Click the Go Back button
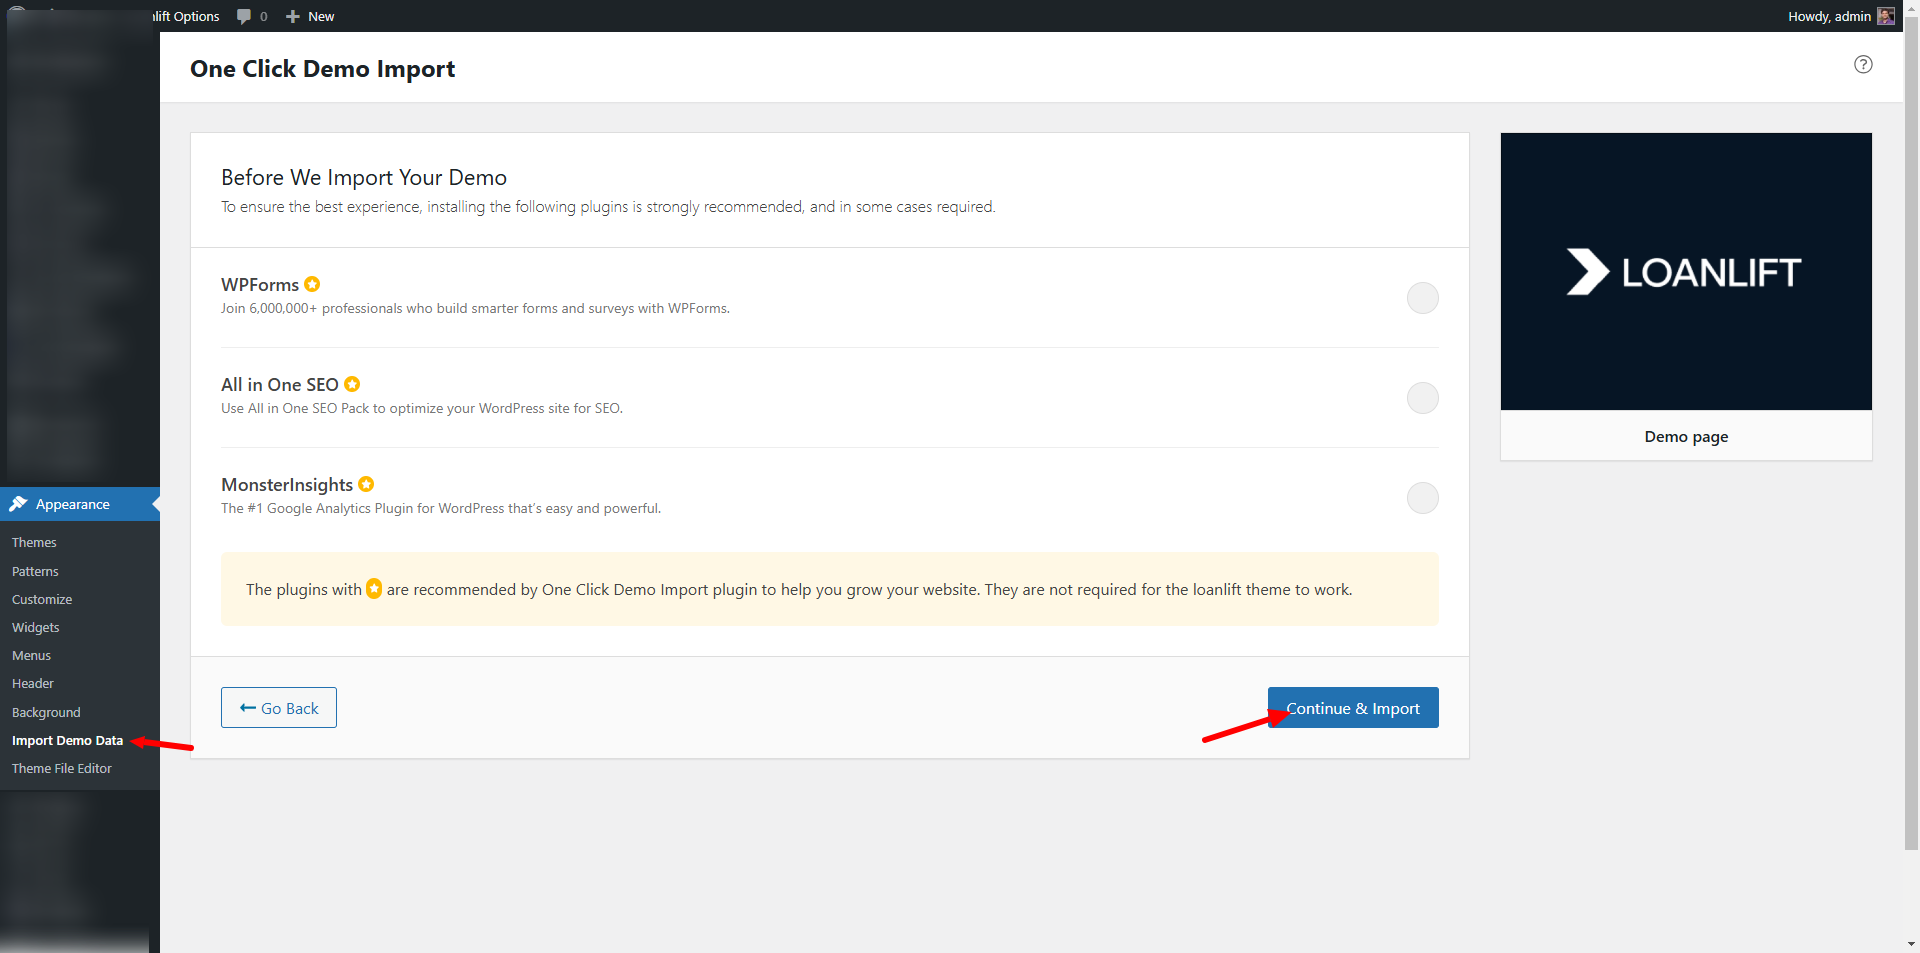 (279, 708)
